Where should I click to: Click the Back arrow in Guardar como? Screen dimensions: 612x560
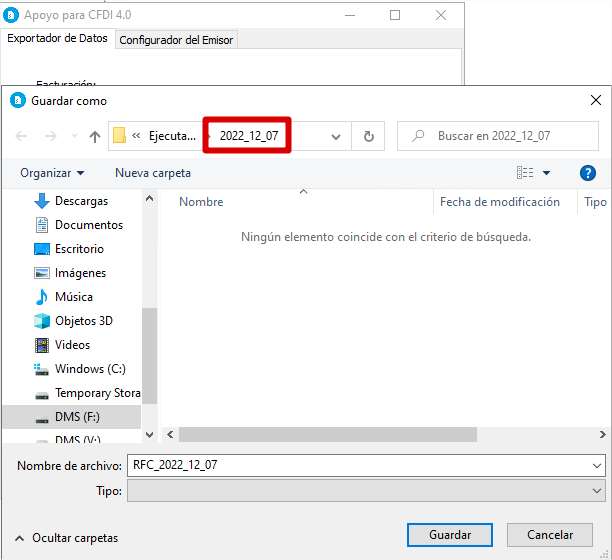click(21, 136)
